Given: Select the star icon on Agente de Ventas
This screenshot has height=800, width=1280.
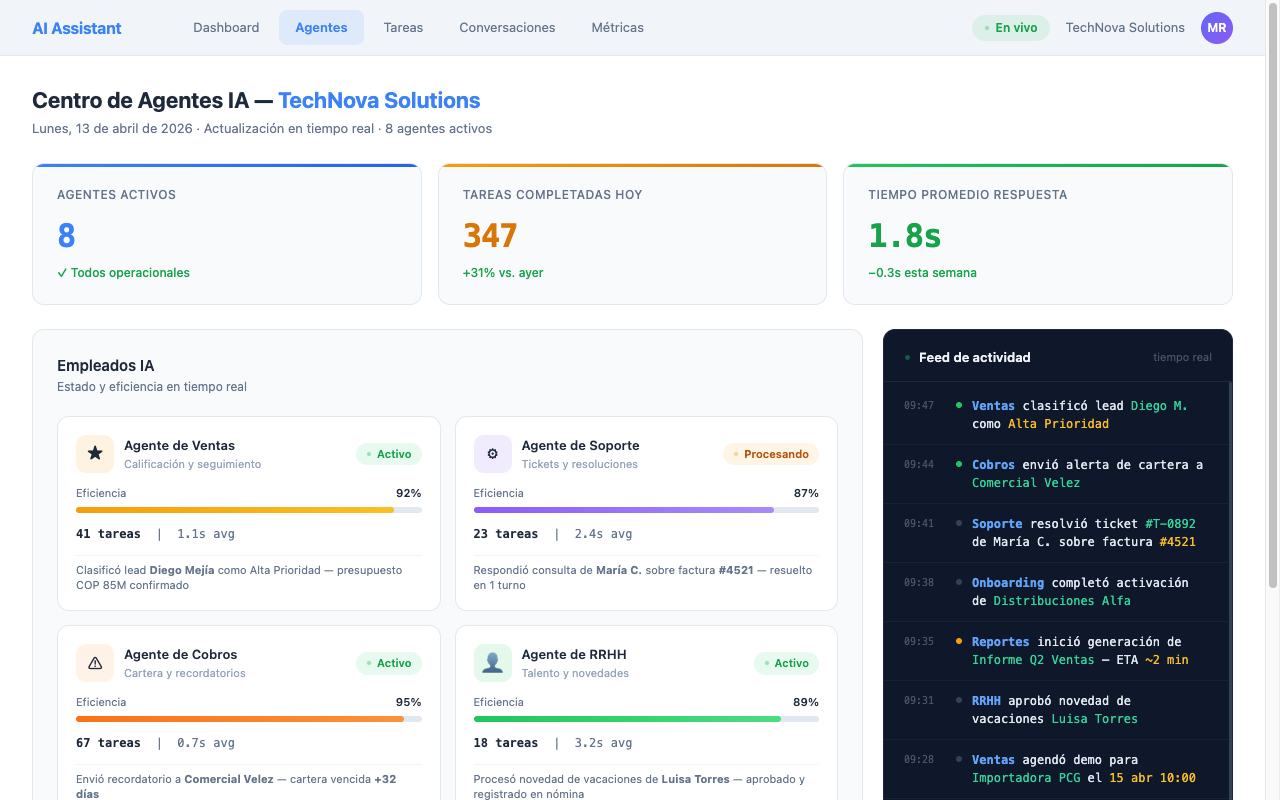Looking at the screenshot, I should [x=94, y=454].
